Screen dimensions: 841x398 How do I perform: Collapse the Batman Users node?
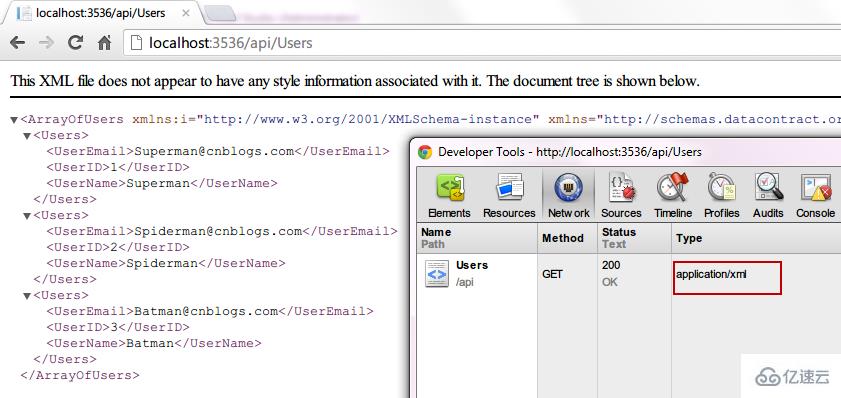pos(27,296)
